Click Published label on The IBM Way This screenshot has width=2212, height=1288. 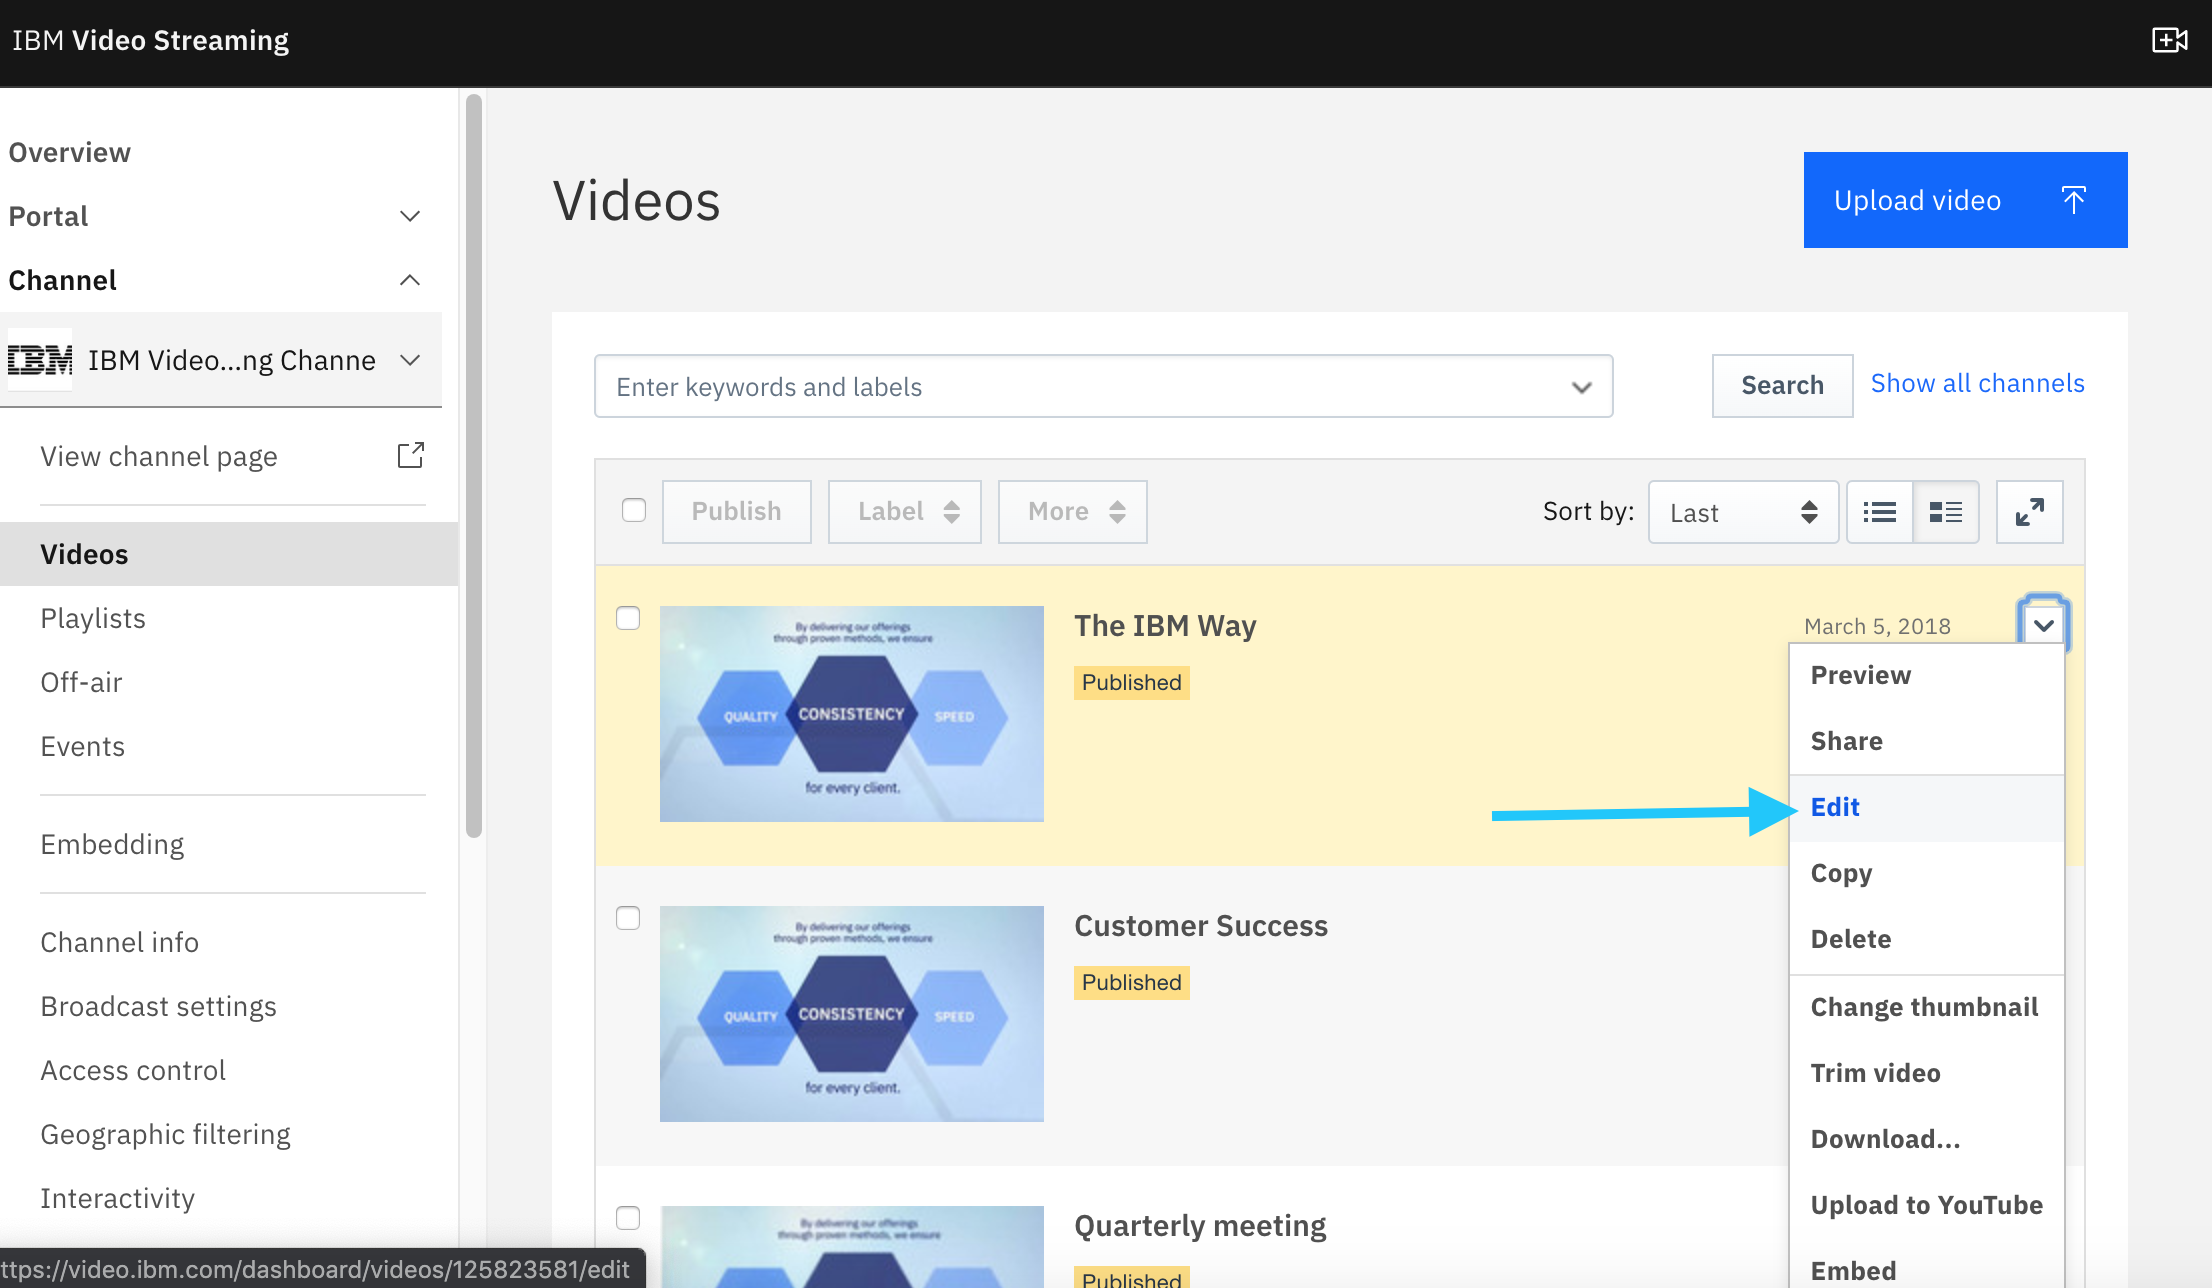[1132, 683]
